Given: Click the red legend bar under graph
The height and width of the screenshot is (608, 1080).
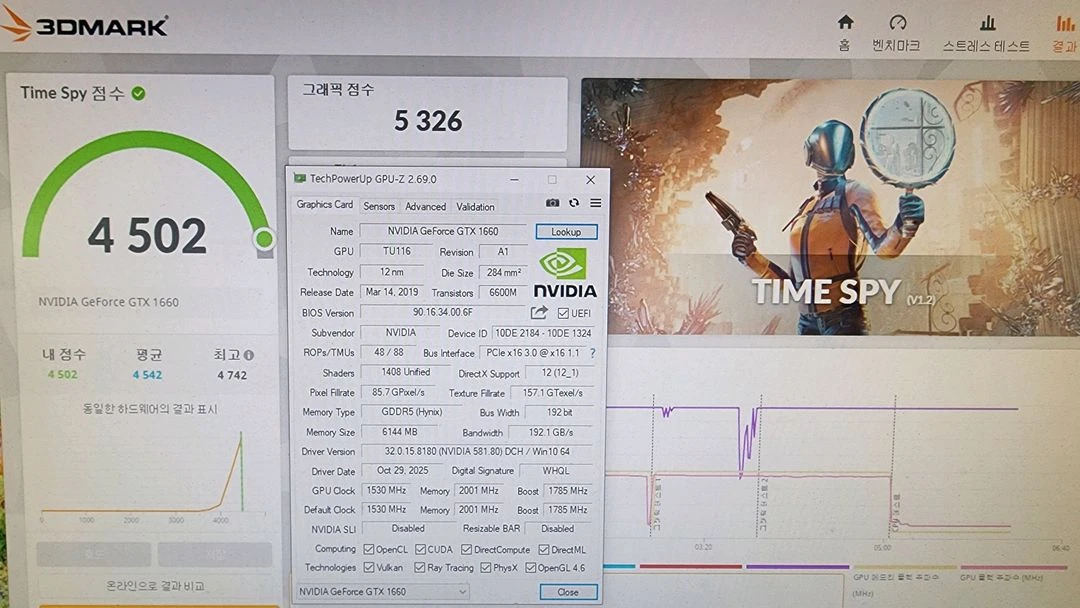Looking at the screenshot, I should pos(691,567).
